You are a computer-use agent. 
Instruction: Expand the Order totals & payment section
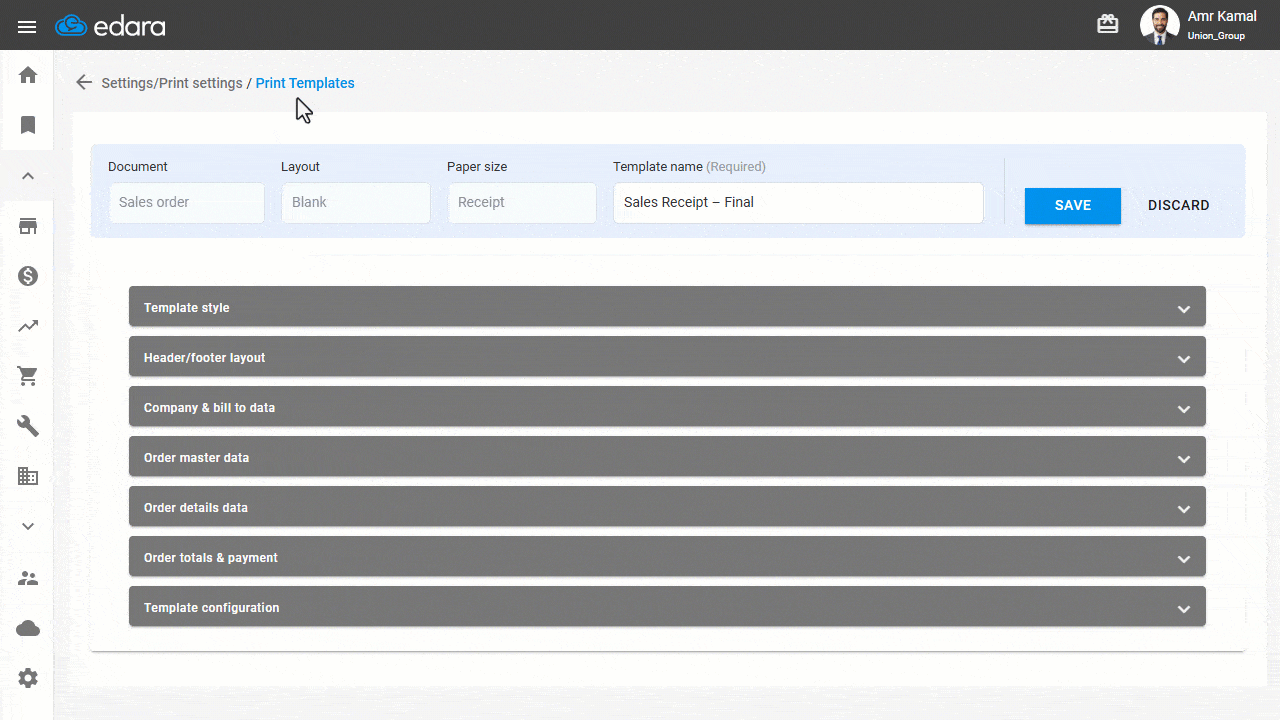tap(667, 557)
